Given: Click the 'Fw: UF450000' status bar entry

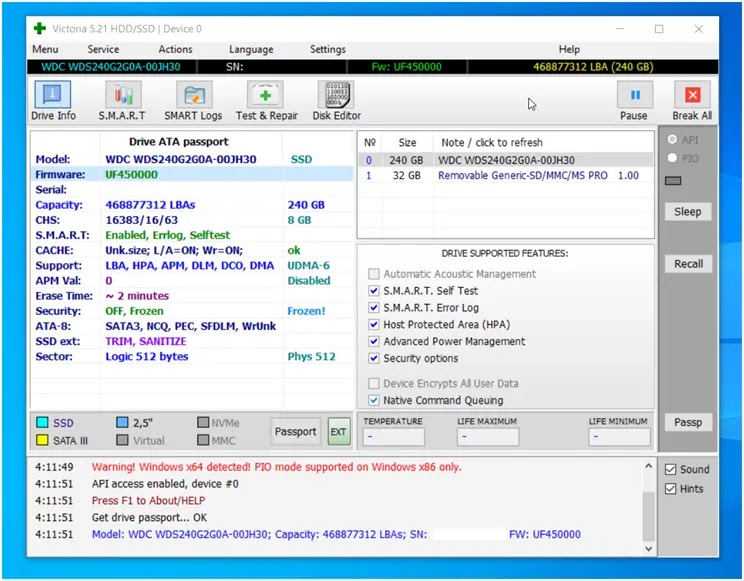Looking at the screenshot, I should tap(406, 67).
